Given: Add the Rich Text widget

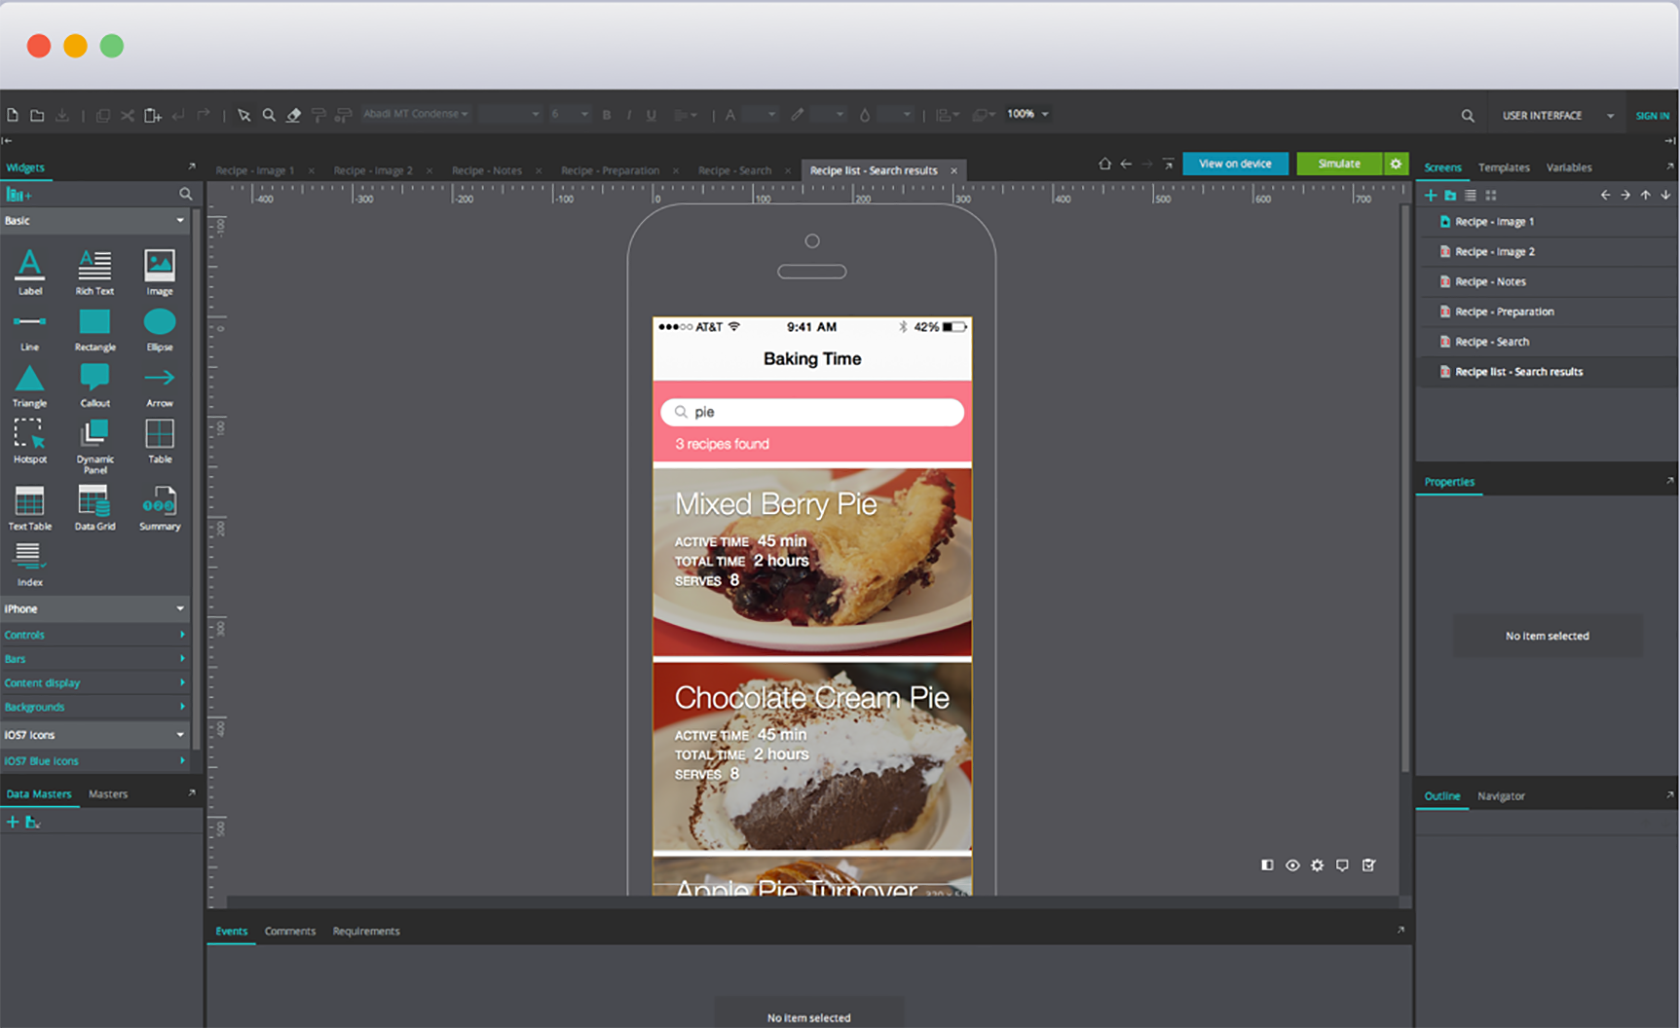Looking at the screenshot, I should click(95, 272).
